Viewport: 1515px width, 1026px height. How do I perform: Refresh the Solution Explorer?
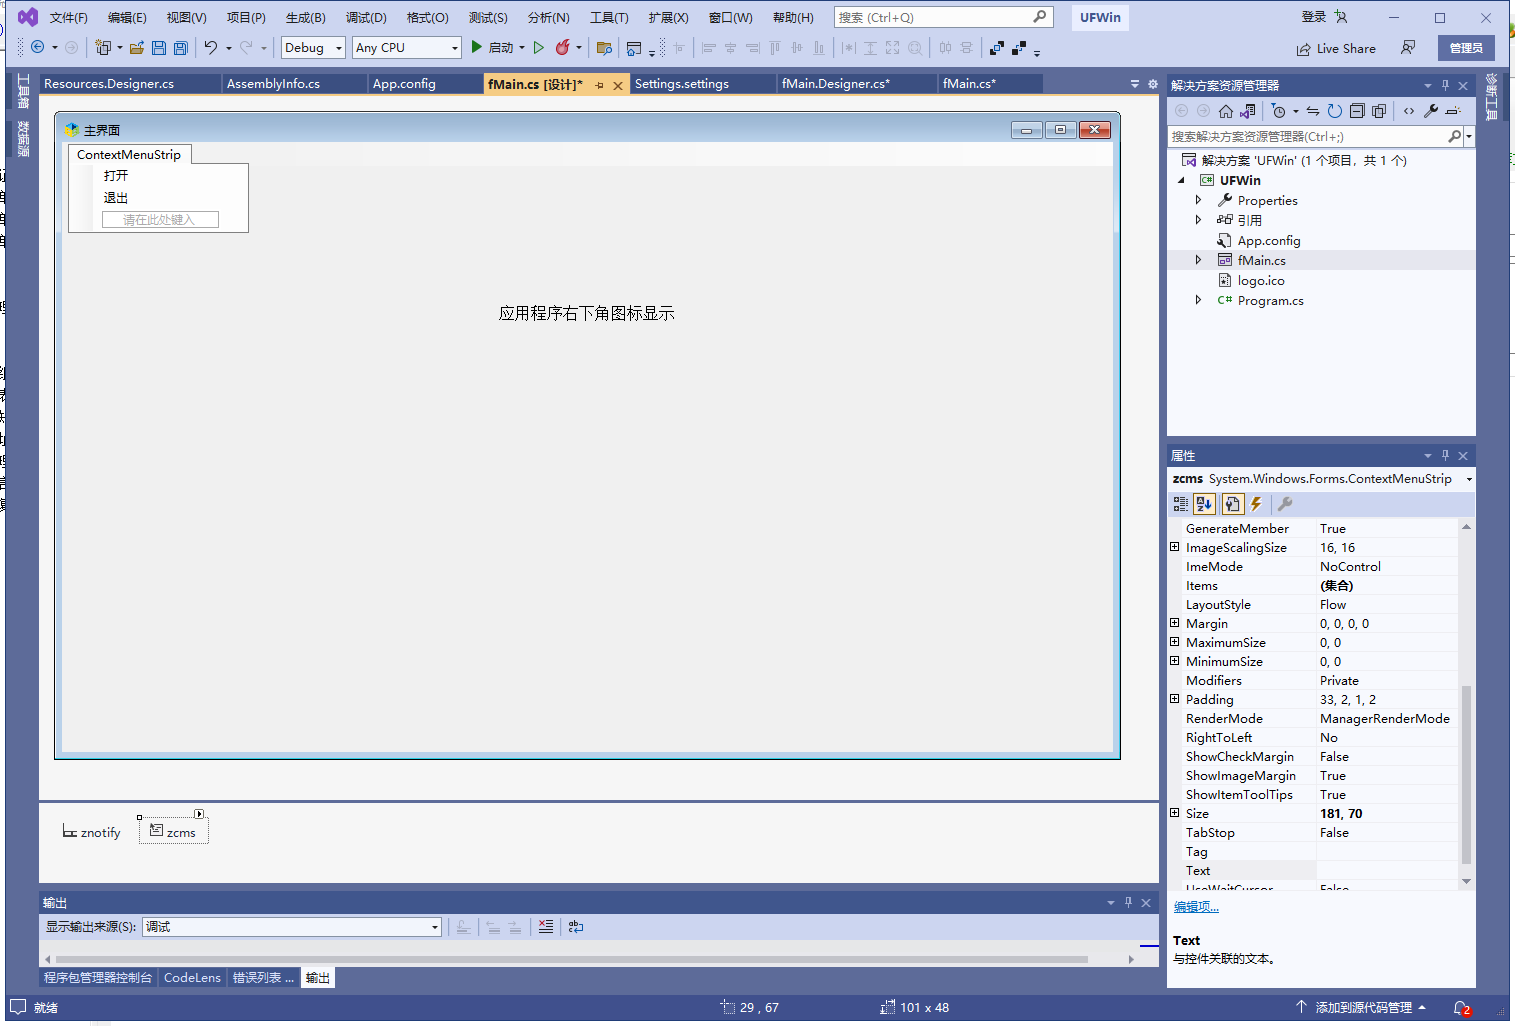click(1335, 111)
